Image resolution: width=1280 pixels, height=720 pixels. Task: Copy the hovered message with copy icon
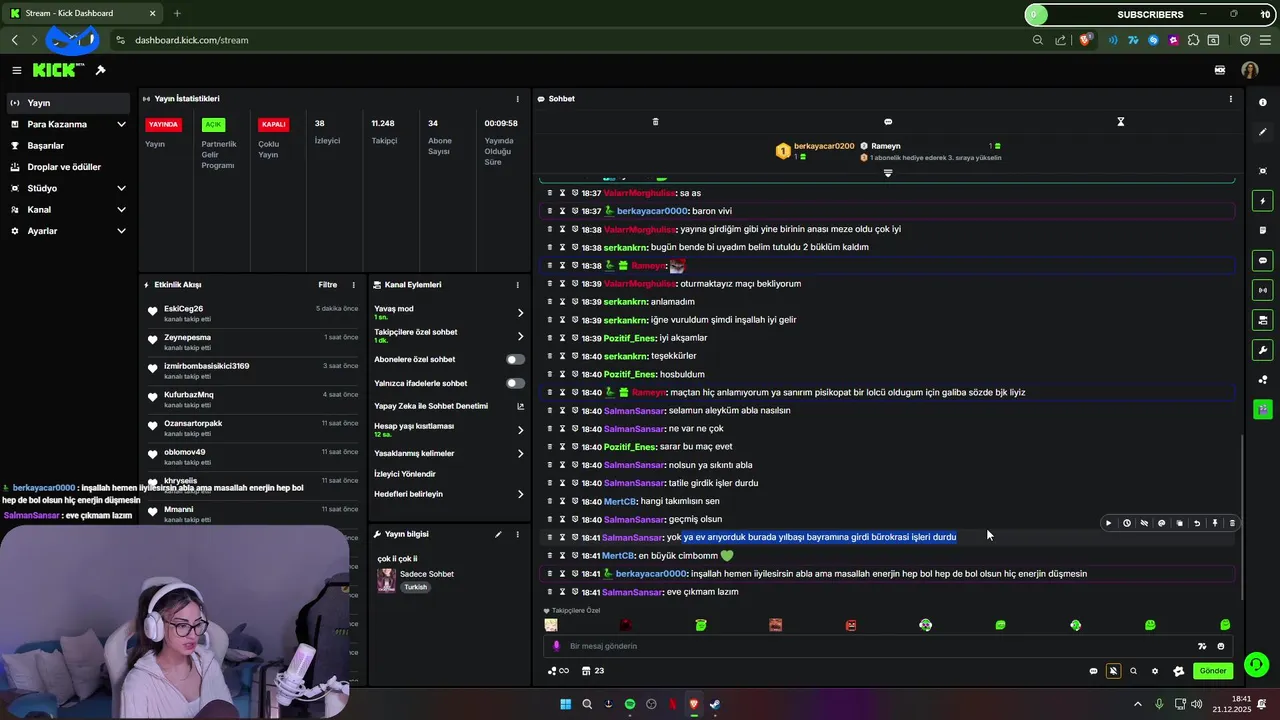point(1180,523)
